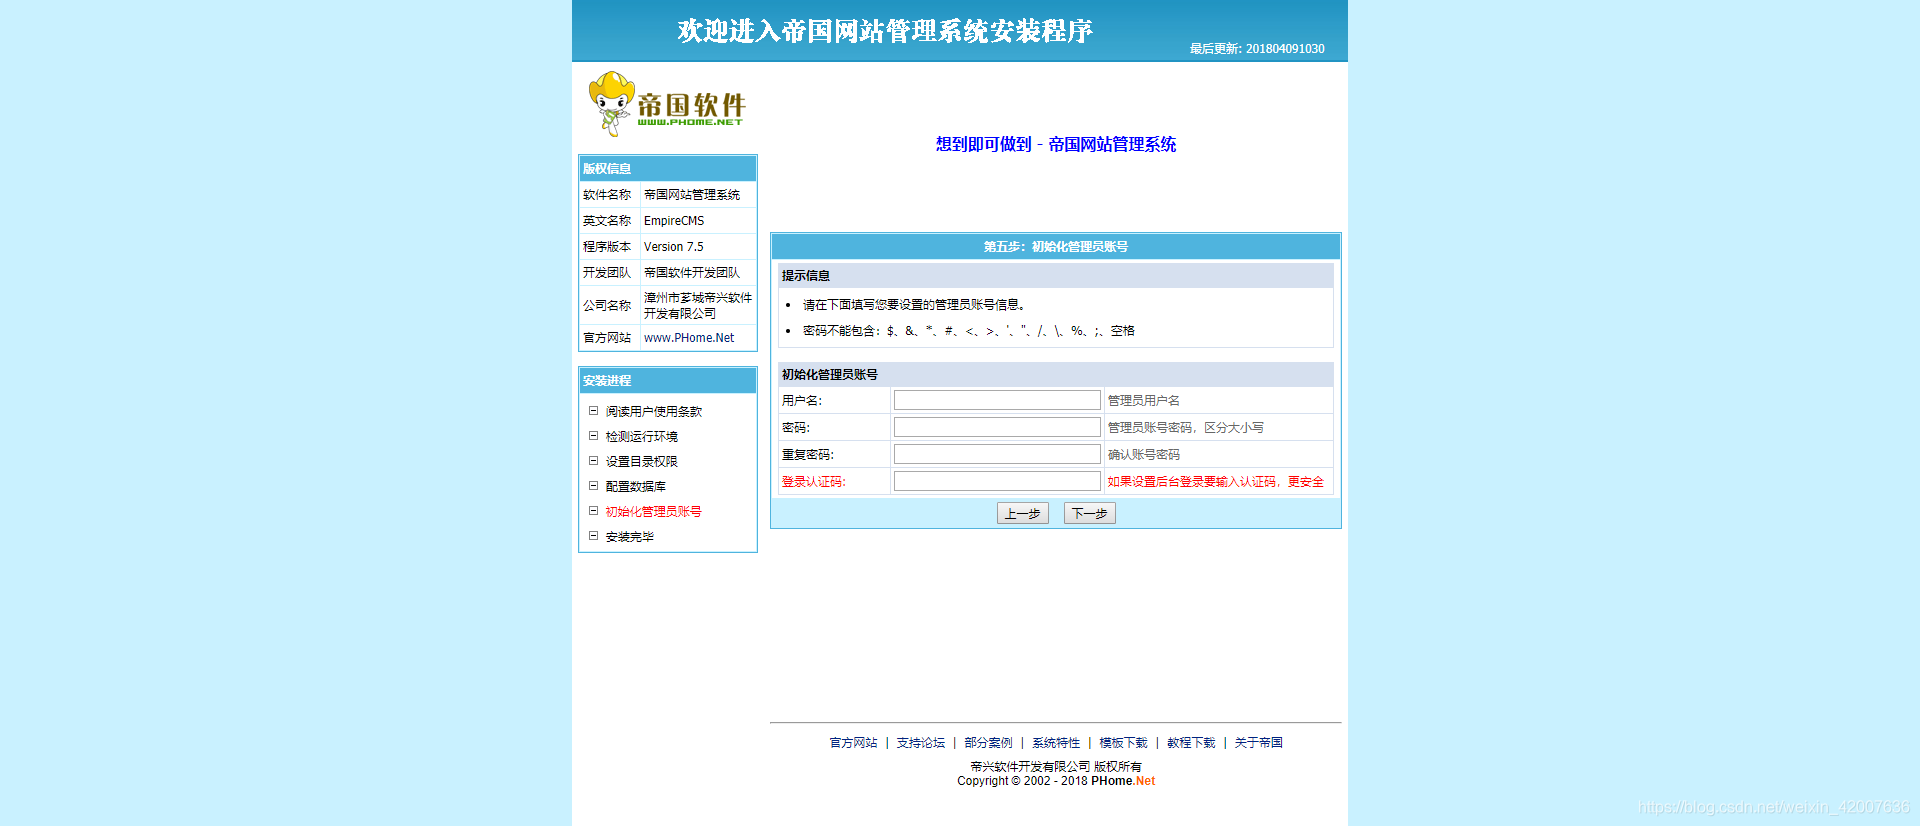Select the 安装完毕 step text

(630, 537)
